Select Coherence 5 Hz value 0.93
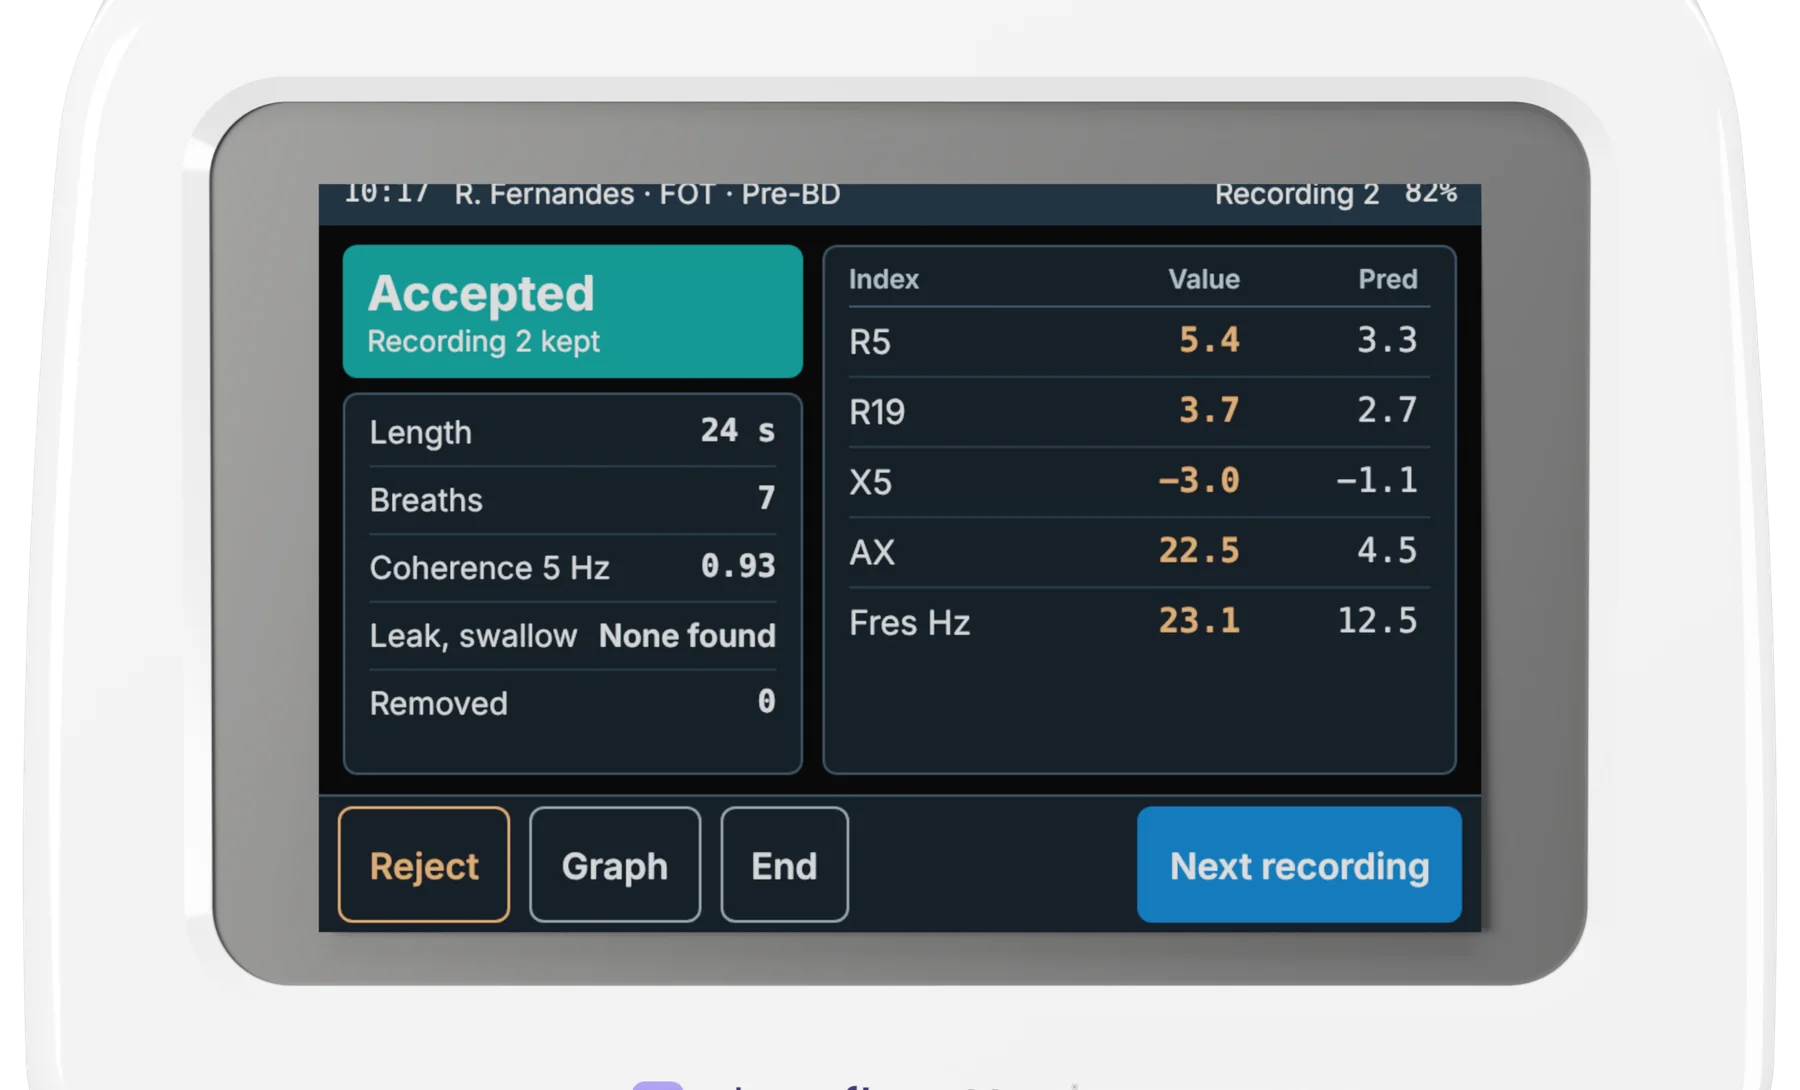This screenshot has height=1090, width=1800. (738, 566)
